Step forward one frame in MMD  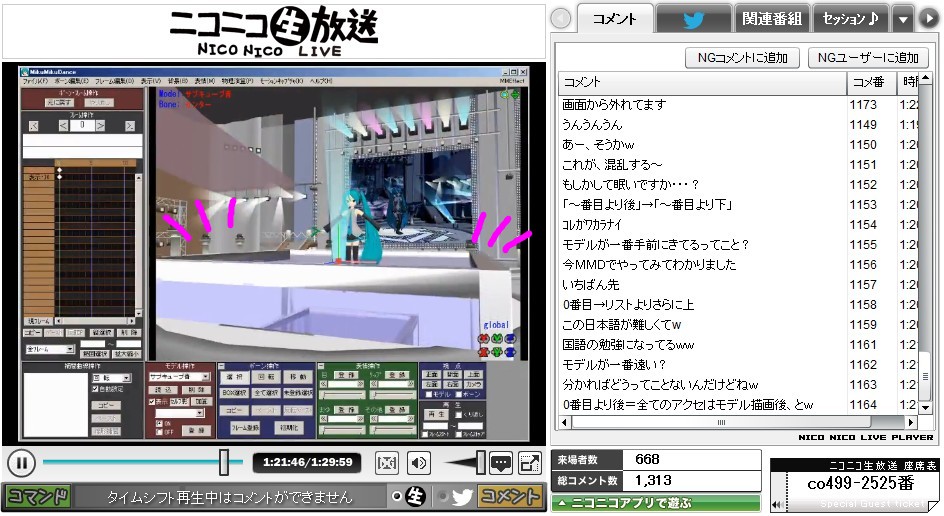click(101, 125)
